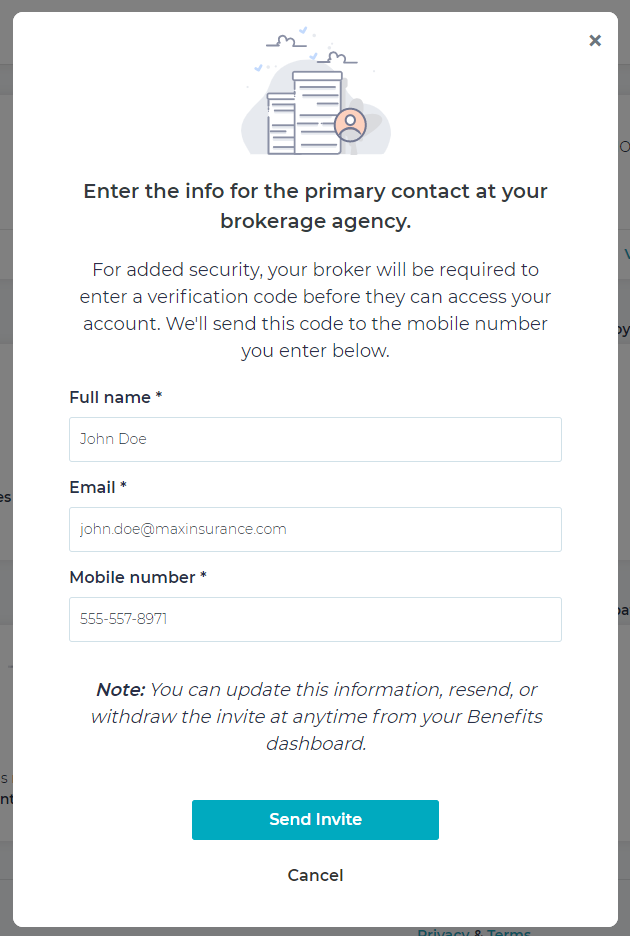
Task: Focus the Email input field
Action: 315,529
